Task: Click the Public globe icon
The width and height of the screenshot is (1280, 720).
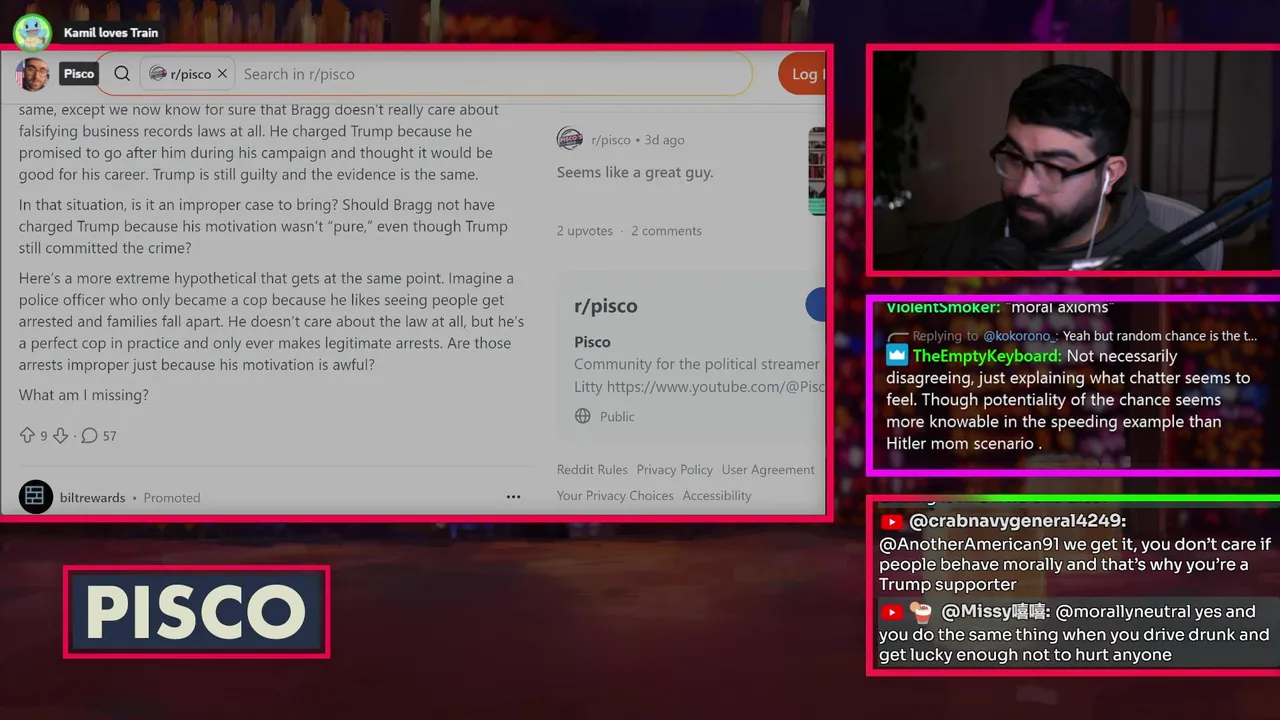Action: click(583, 416)
